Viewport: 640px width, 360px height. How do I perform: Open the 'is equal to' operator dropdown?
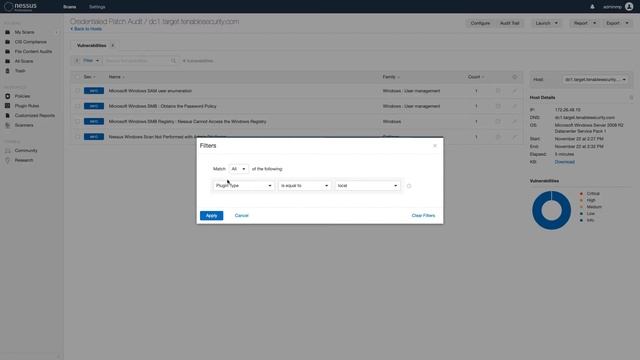point(304,186)
